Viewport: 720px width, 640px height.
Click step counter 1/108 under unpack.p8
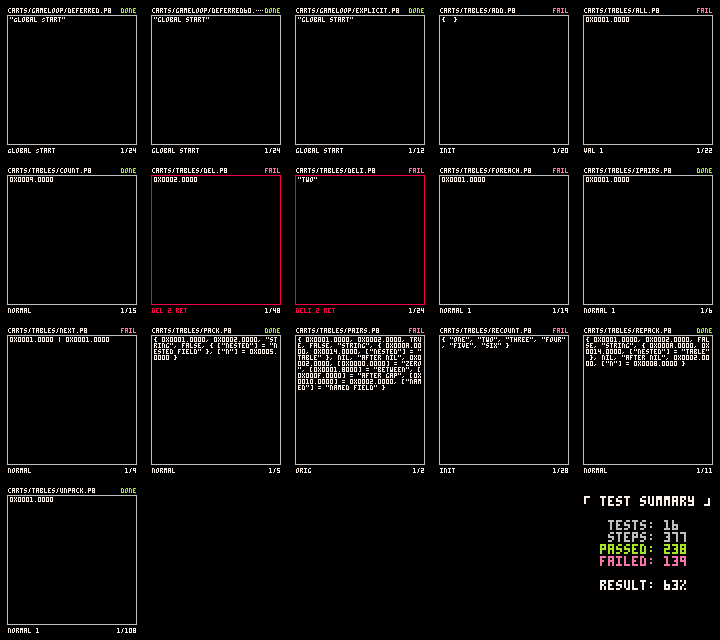127,631
